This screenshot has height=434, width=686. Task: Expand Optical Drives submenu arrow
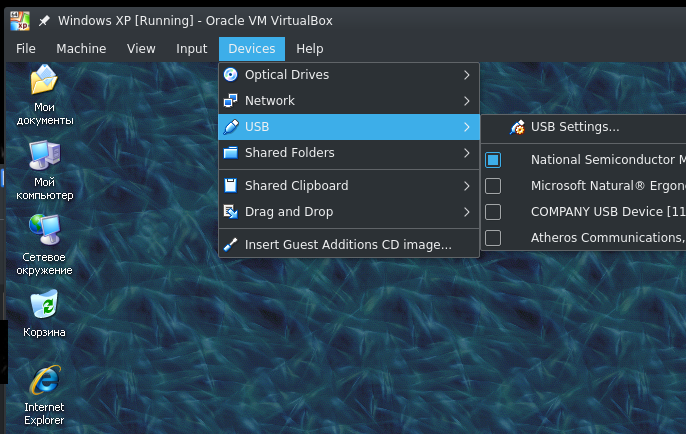coord(466,75)
